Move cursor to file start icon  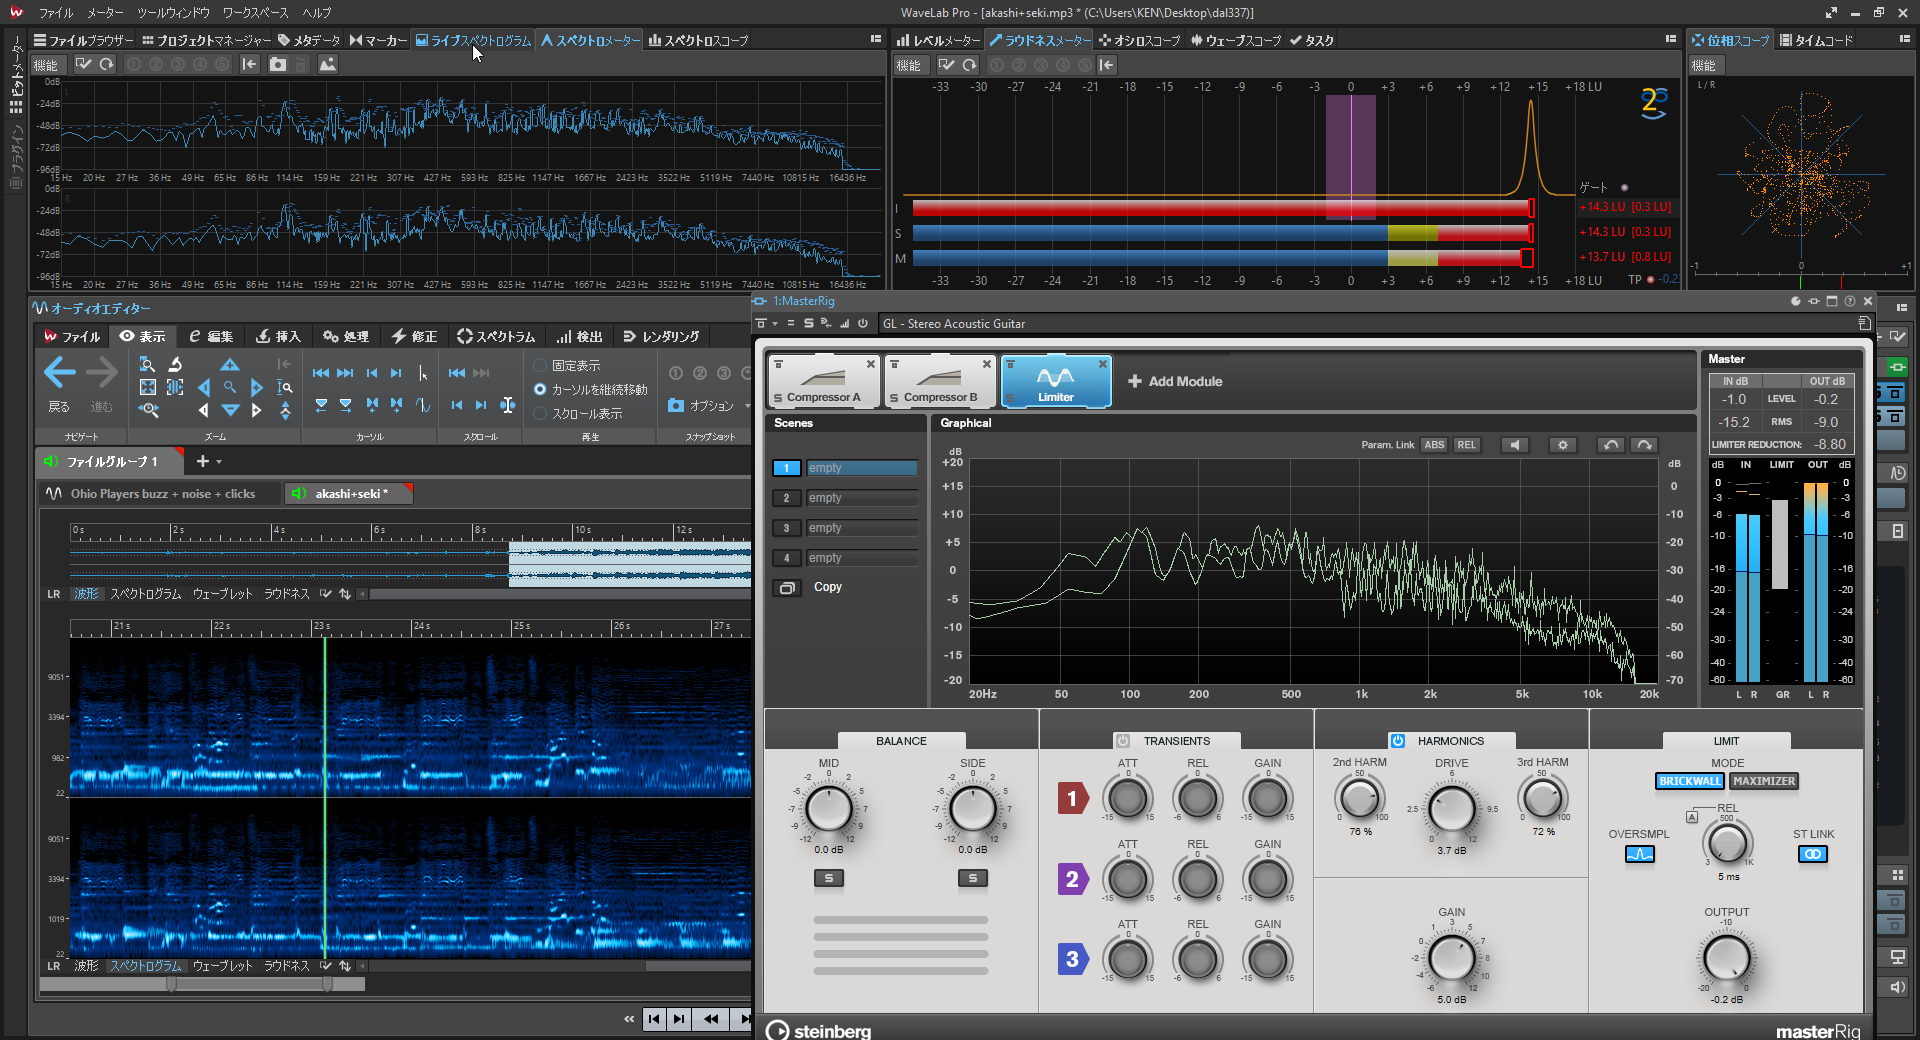(x=321, y=373)
